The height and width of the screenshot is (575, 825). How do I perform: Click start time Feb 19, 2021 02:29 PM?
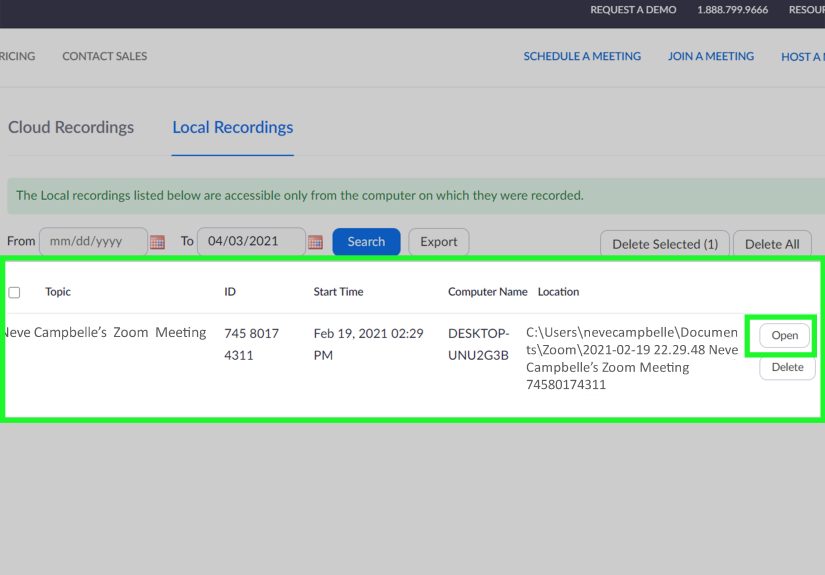pyautogui.click(x=368, y=344)
